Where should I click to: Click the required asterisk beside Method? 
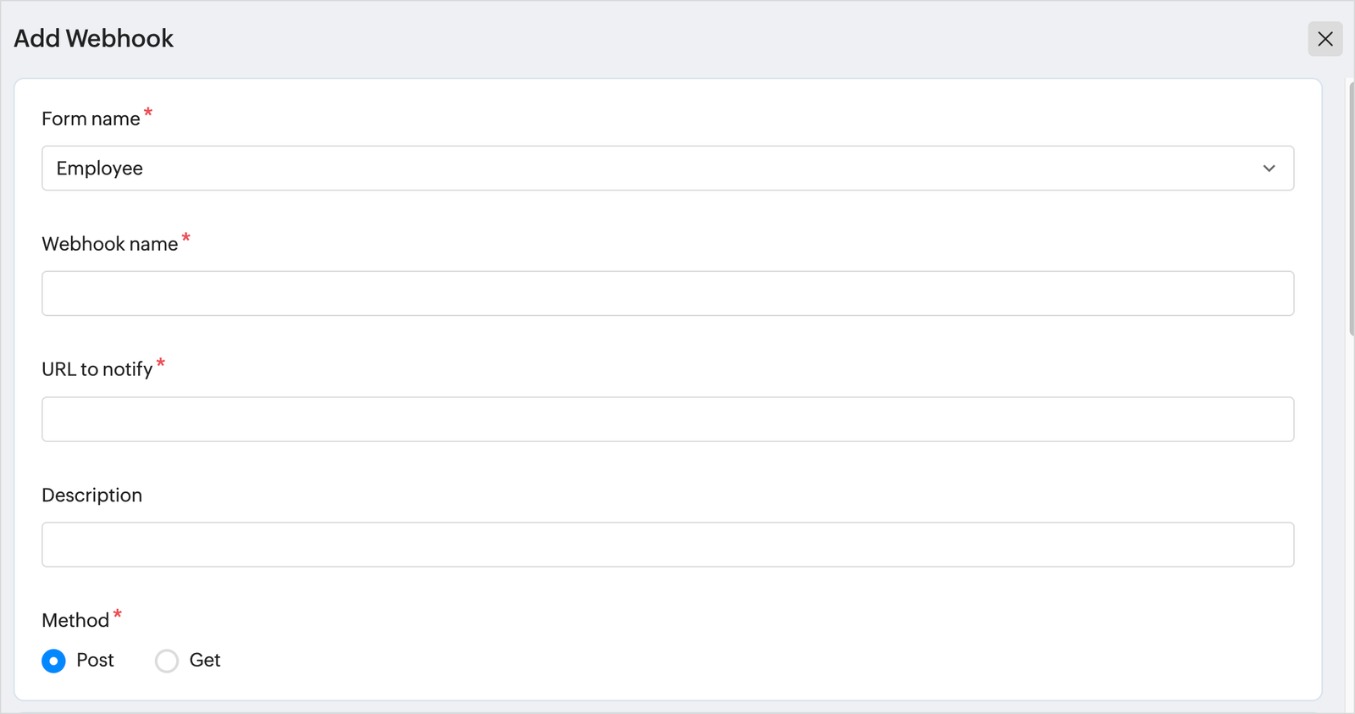(x=117, y=615)
